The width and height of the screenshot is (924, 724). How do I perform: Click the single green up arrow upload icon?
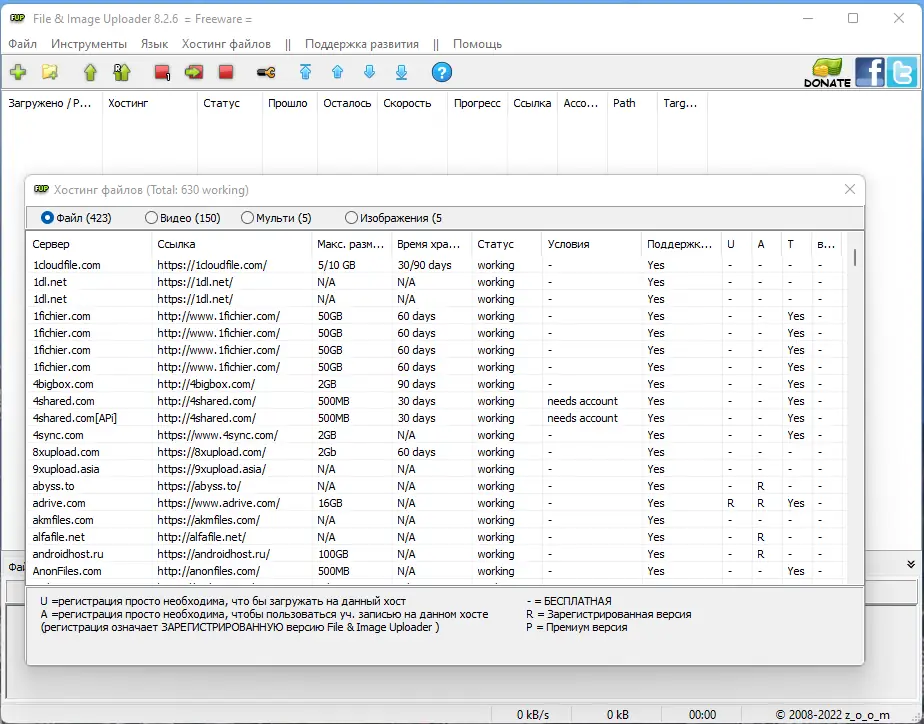90,72
